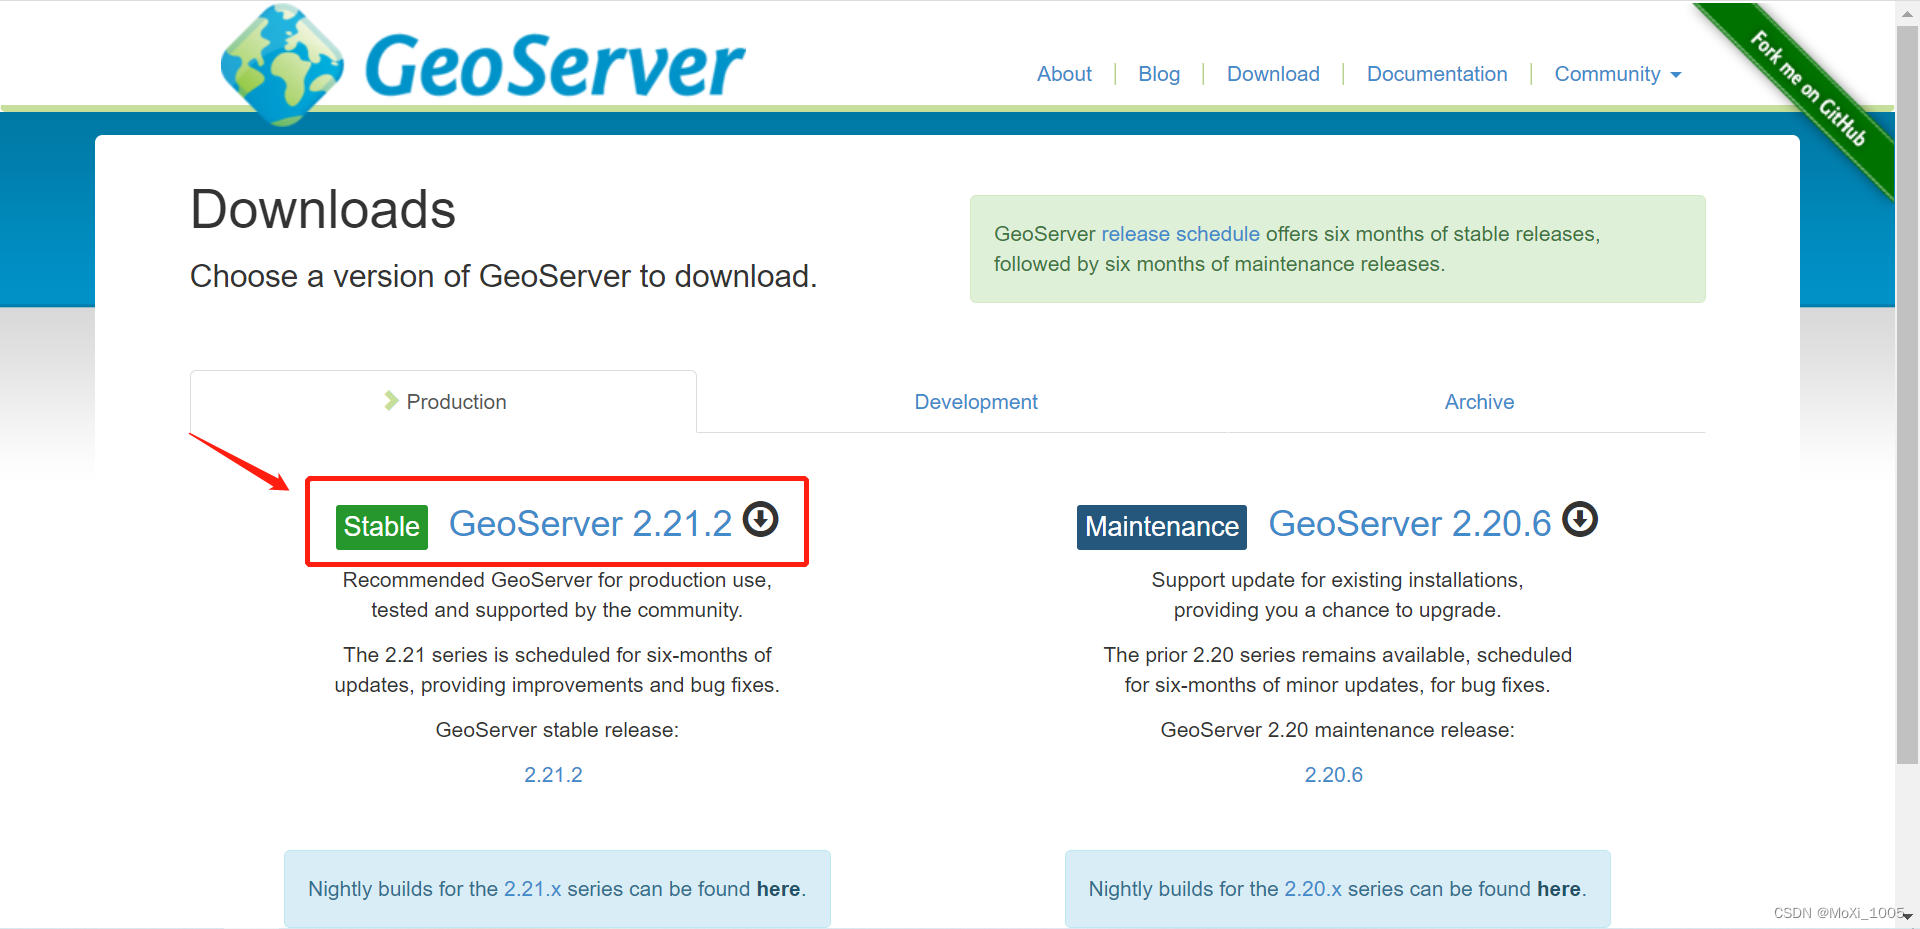Open the Download nav link
Screen dimensions: 1920x929
[x=1273, y=74]
